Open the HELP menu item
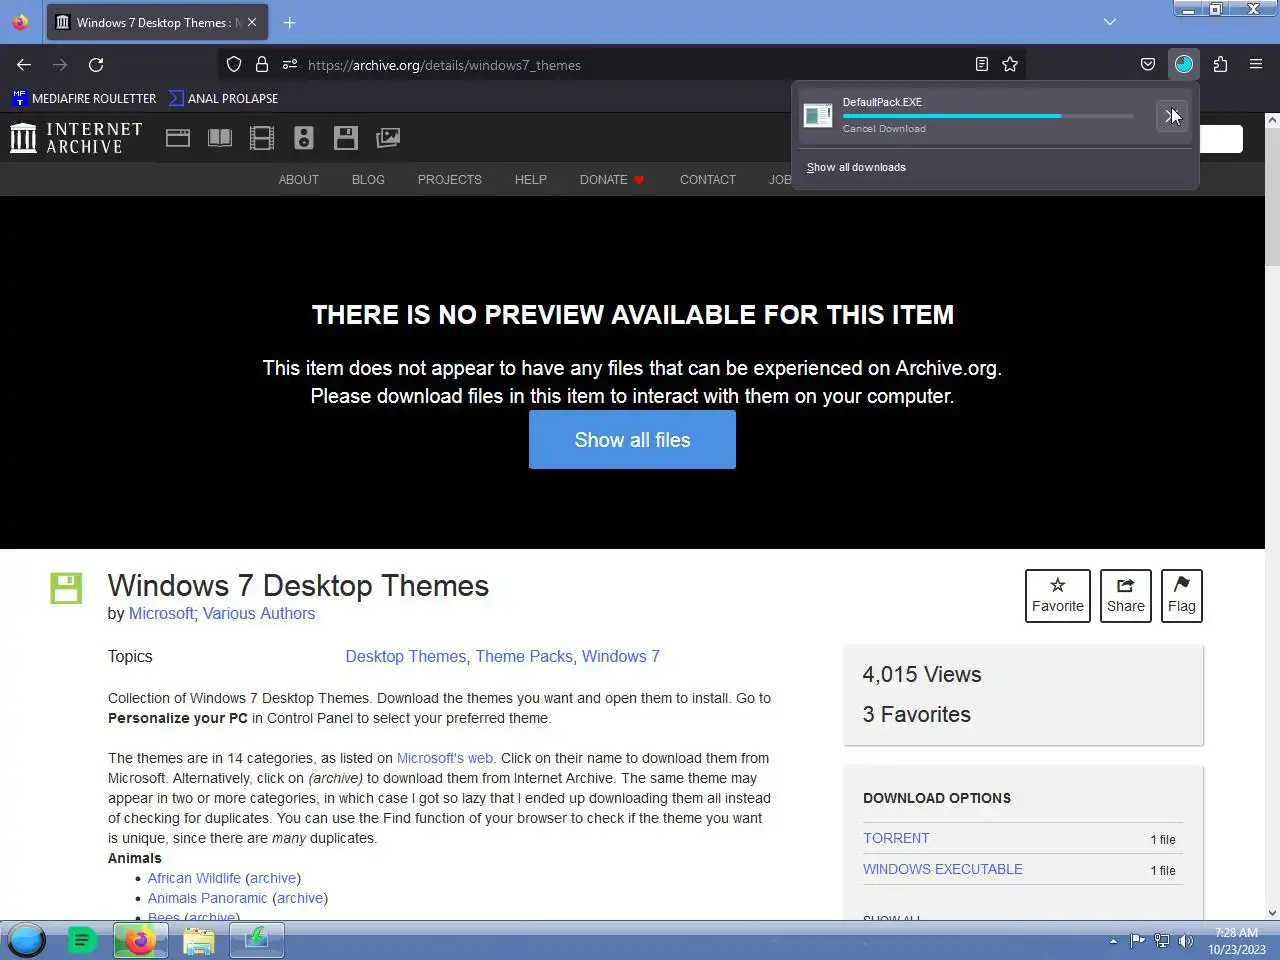Screen dimensions: 1280x960 point(531,180)
